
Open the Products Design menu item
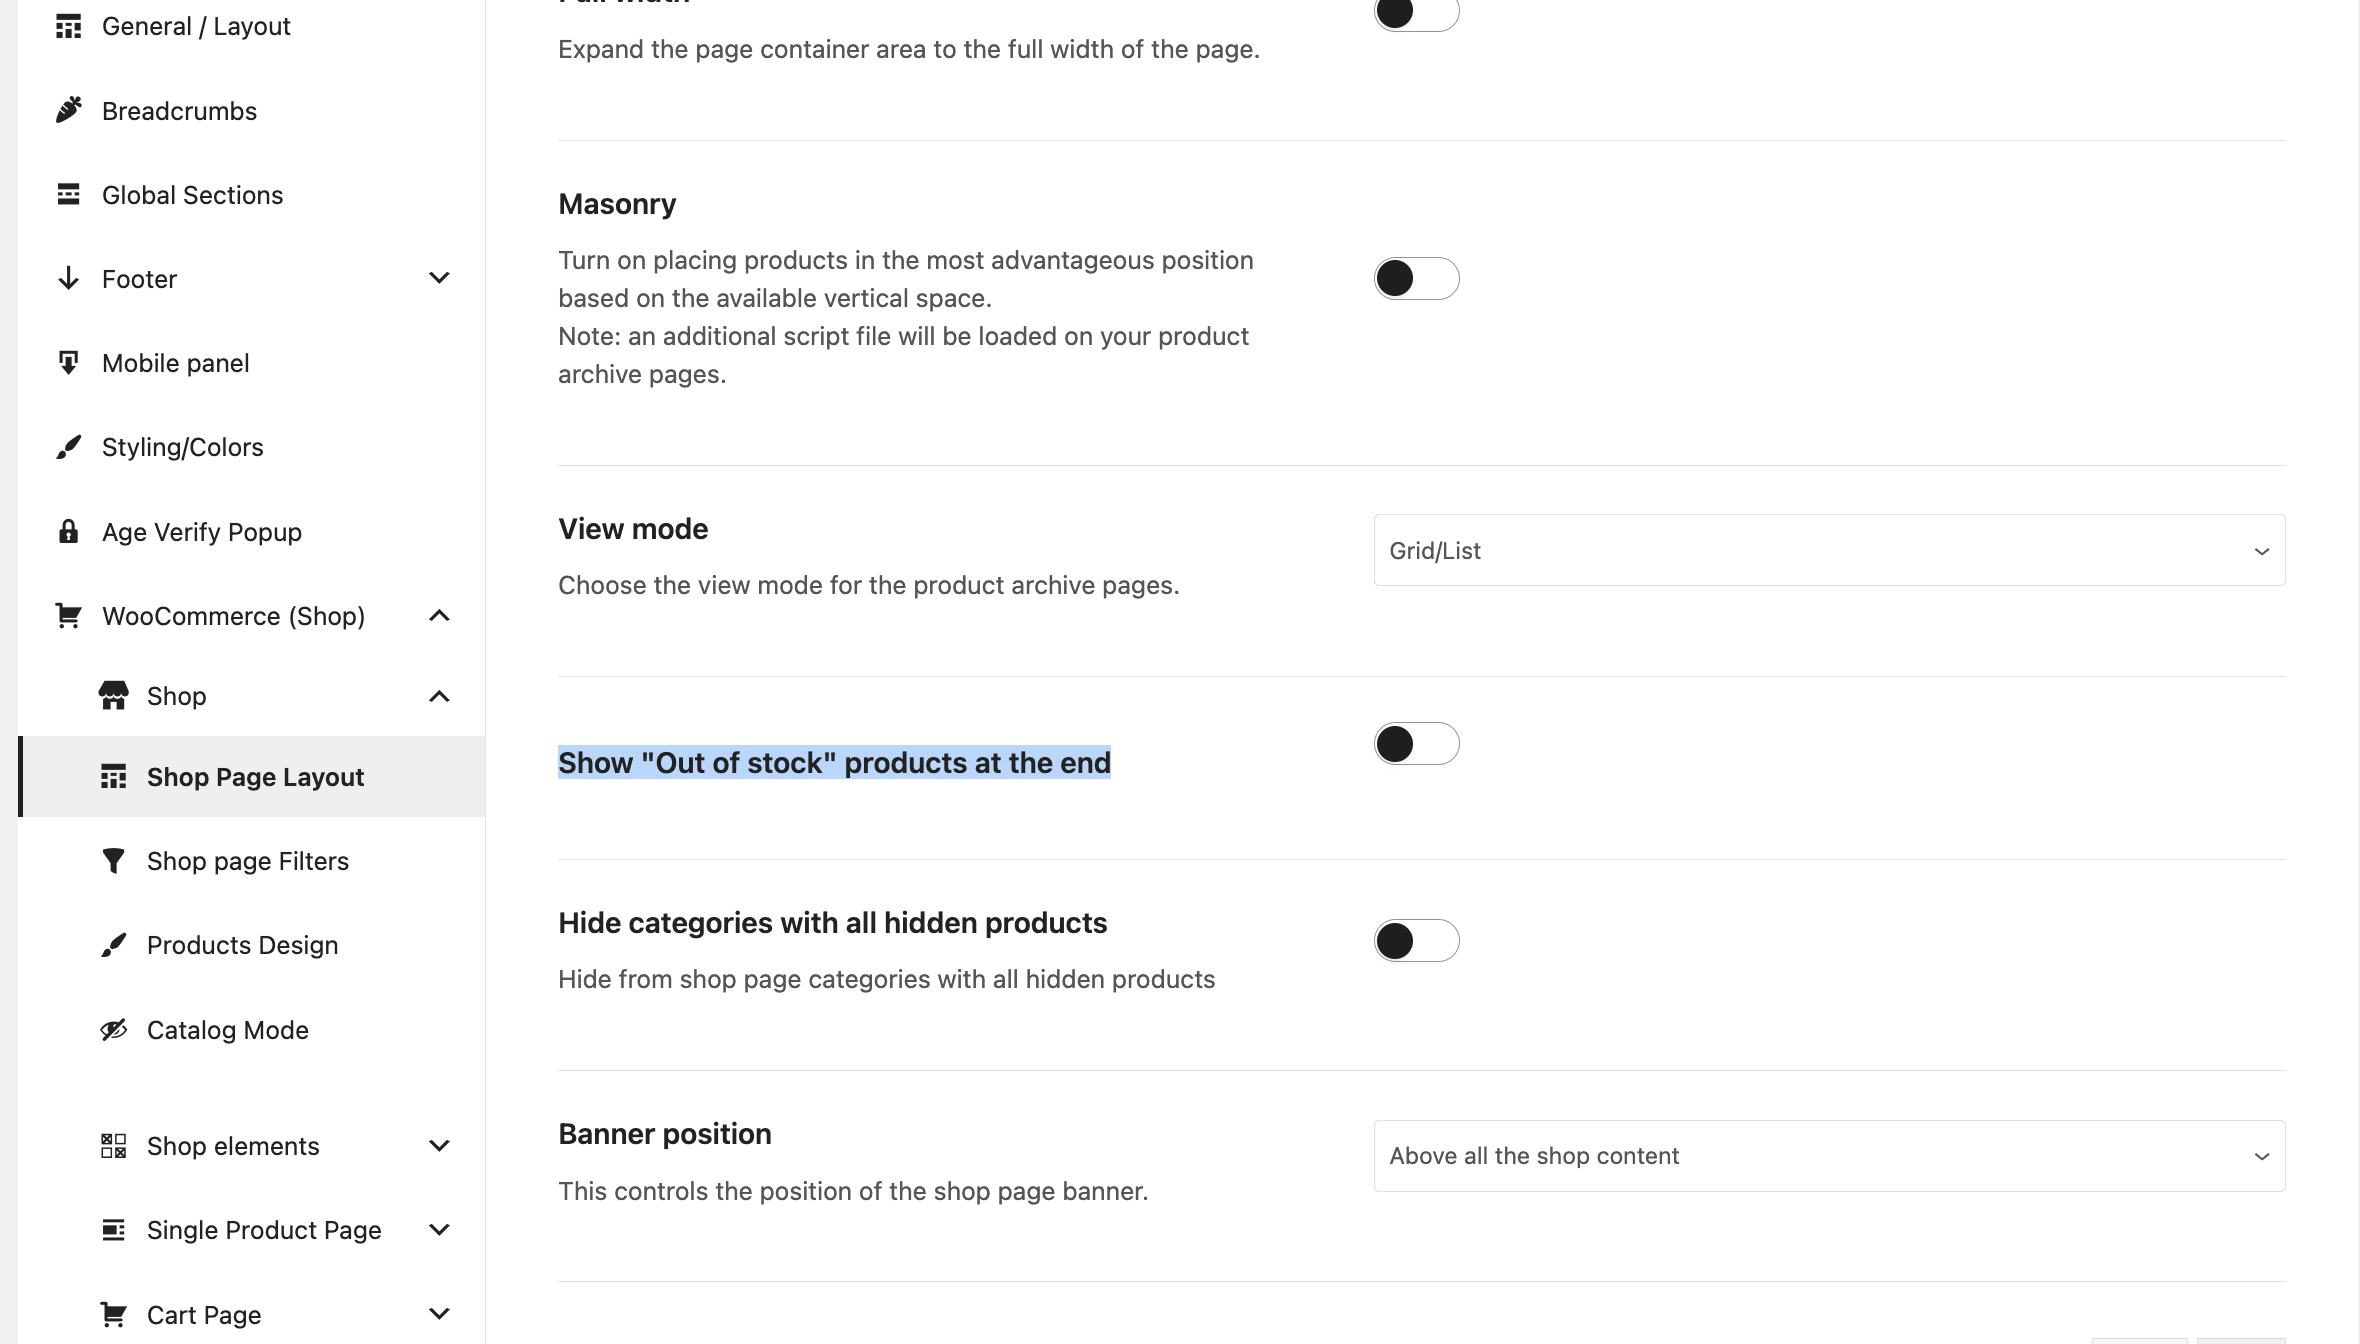pyautogui.click(x=242, y=945)
